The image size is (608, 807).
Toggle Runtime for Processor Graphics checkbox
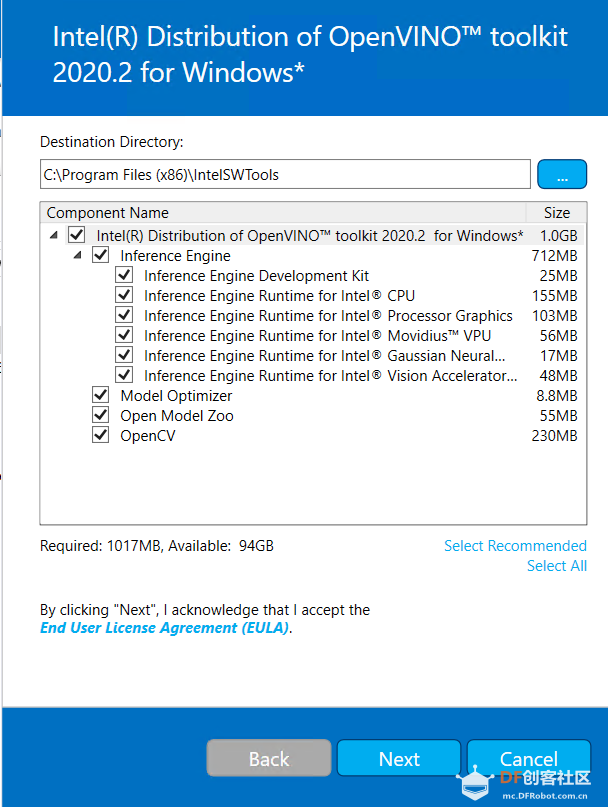pos(124,315)
